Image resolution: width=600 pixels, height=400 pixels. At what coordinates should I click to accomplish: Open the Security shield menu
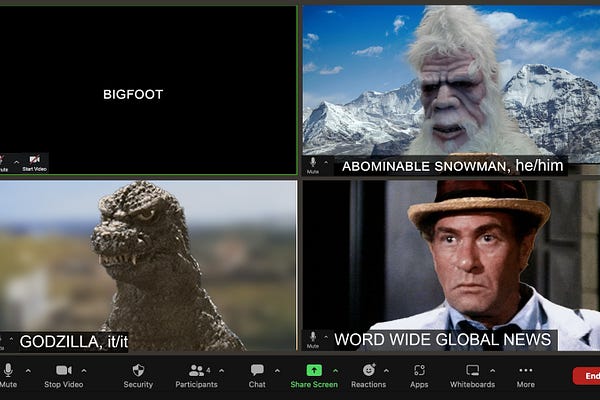138,376
